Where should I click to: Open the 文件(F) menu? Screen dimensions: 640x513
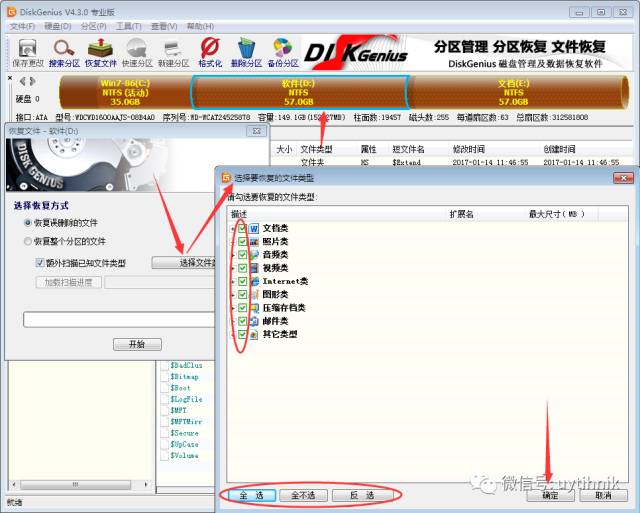[22, 27]
